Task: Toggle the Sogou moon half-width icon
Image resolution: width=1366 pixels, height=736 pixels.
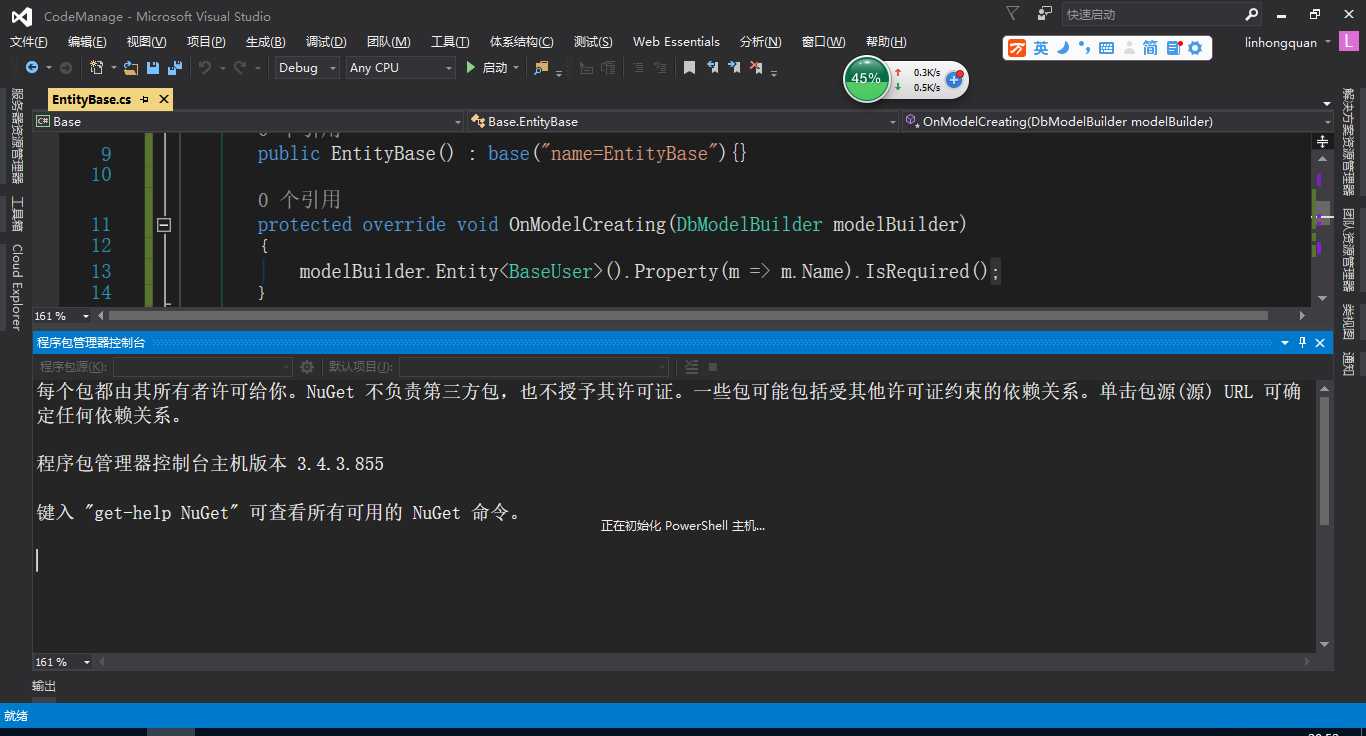Action: [x=1064, y=48]
